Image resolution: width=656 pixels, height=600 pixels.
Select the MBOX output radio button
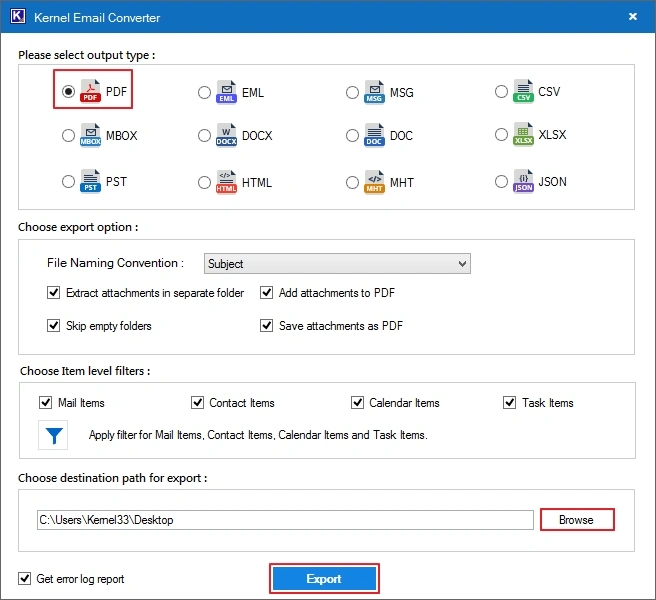pos(68,136)
